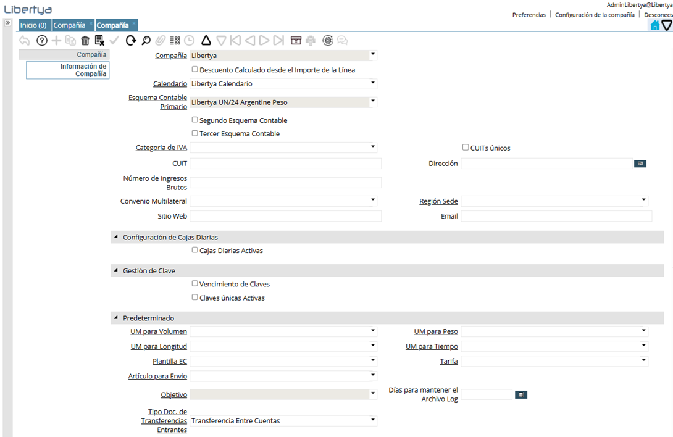Open the UM para Volumen dropdown
Viewport: 673px width, 437px height.
[x=373, y=331]
